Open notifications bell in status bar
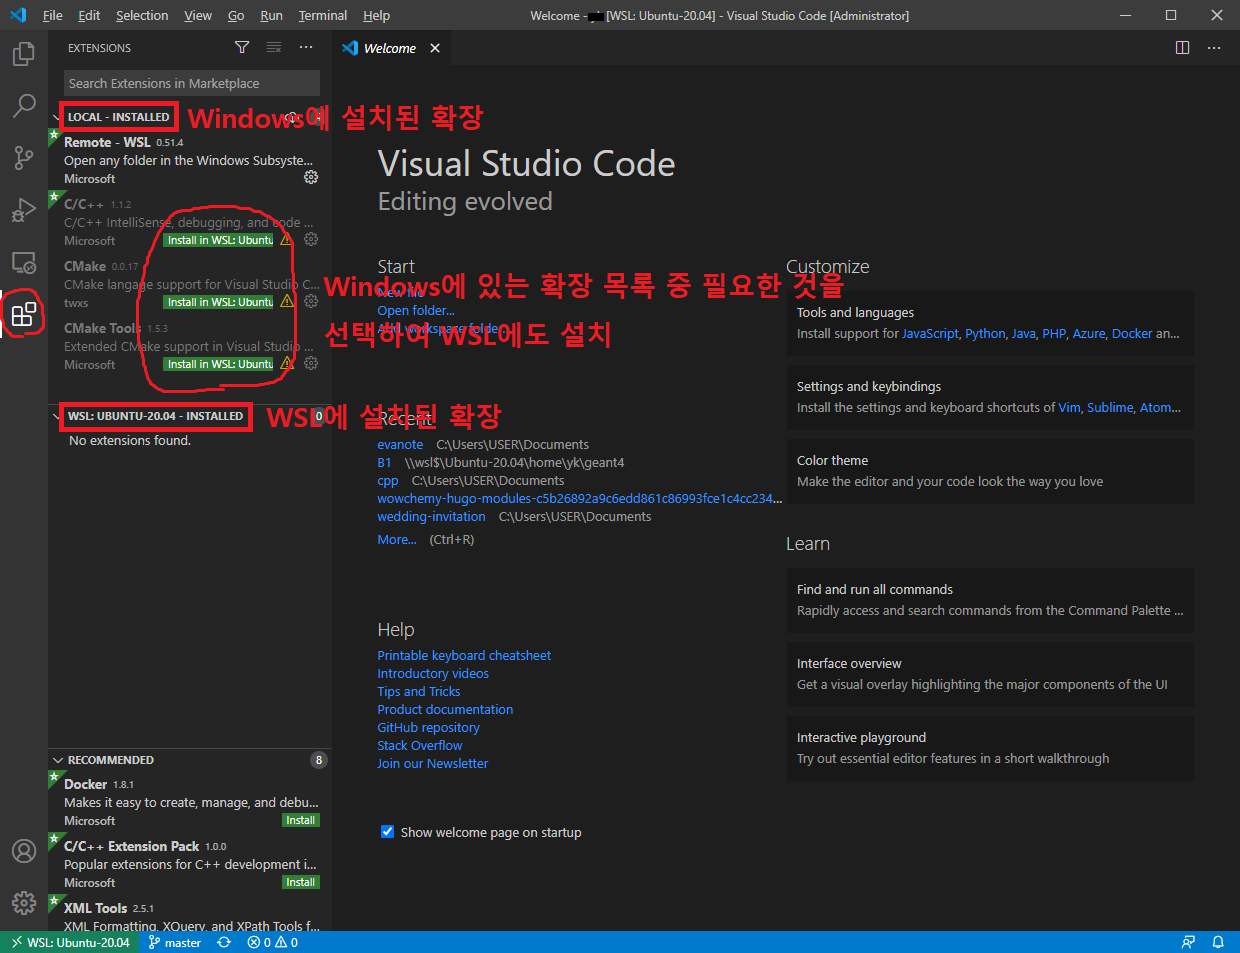Image resolution: width=1240 pixels, height=953 pixels. click(1218, 942)
